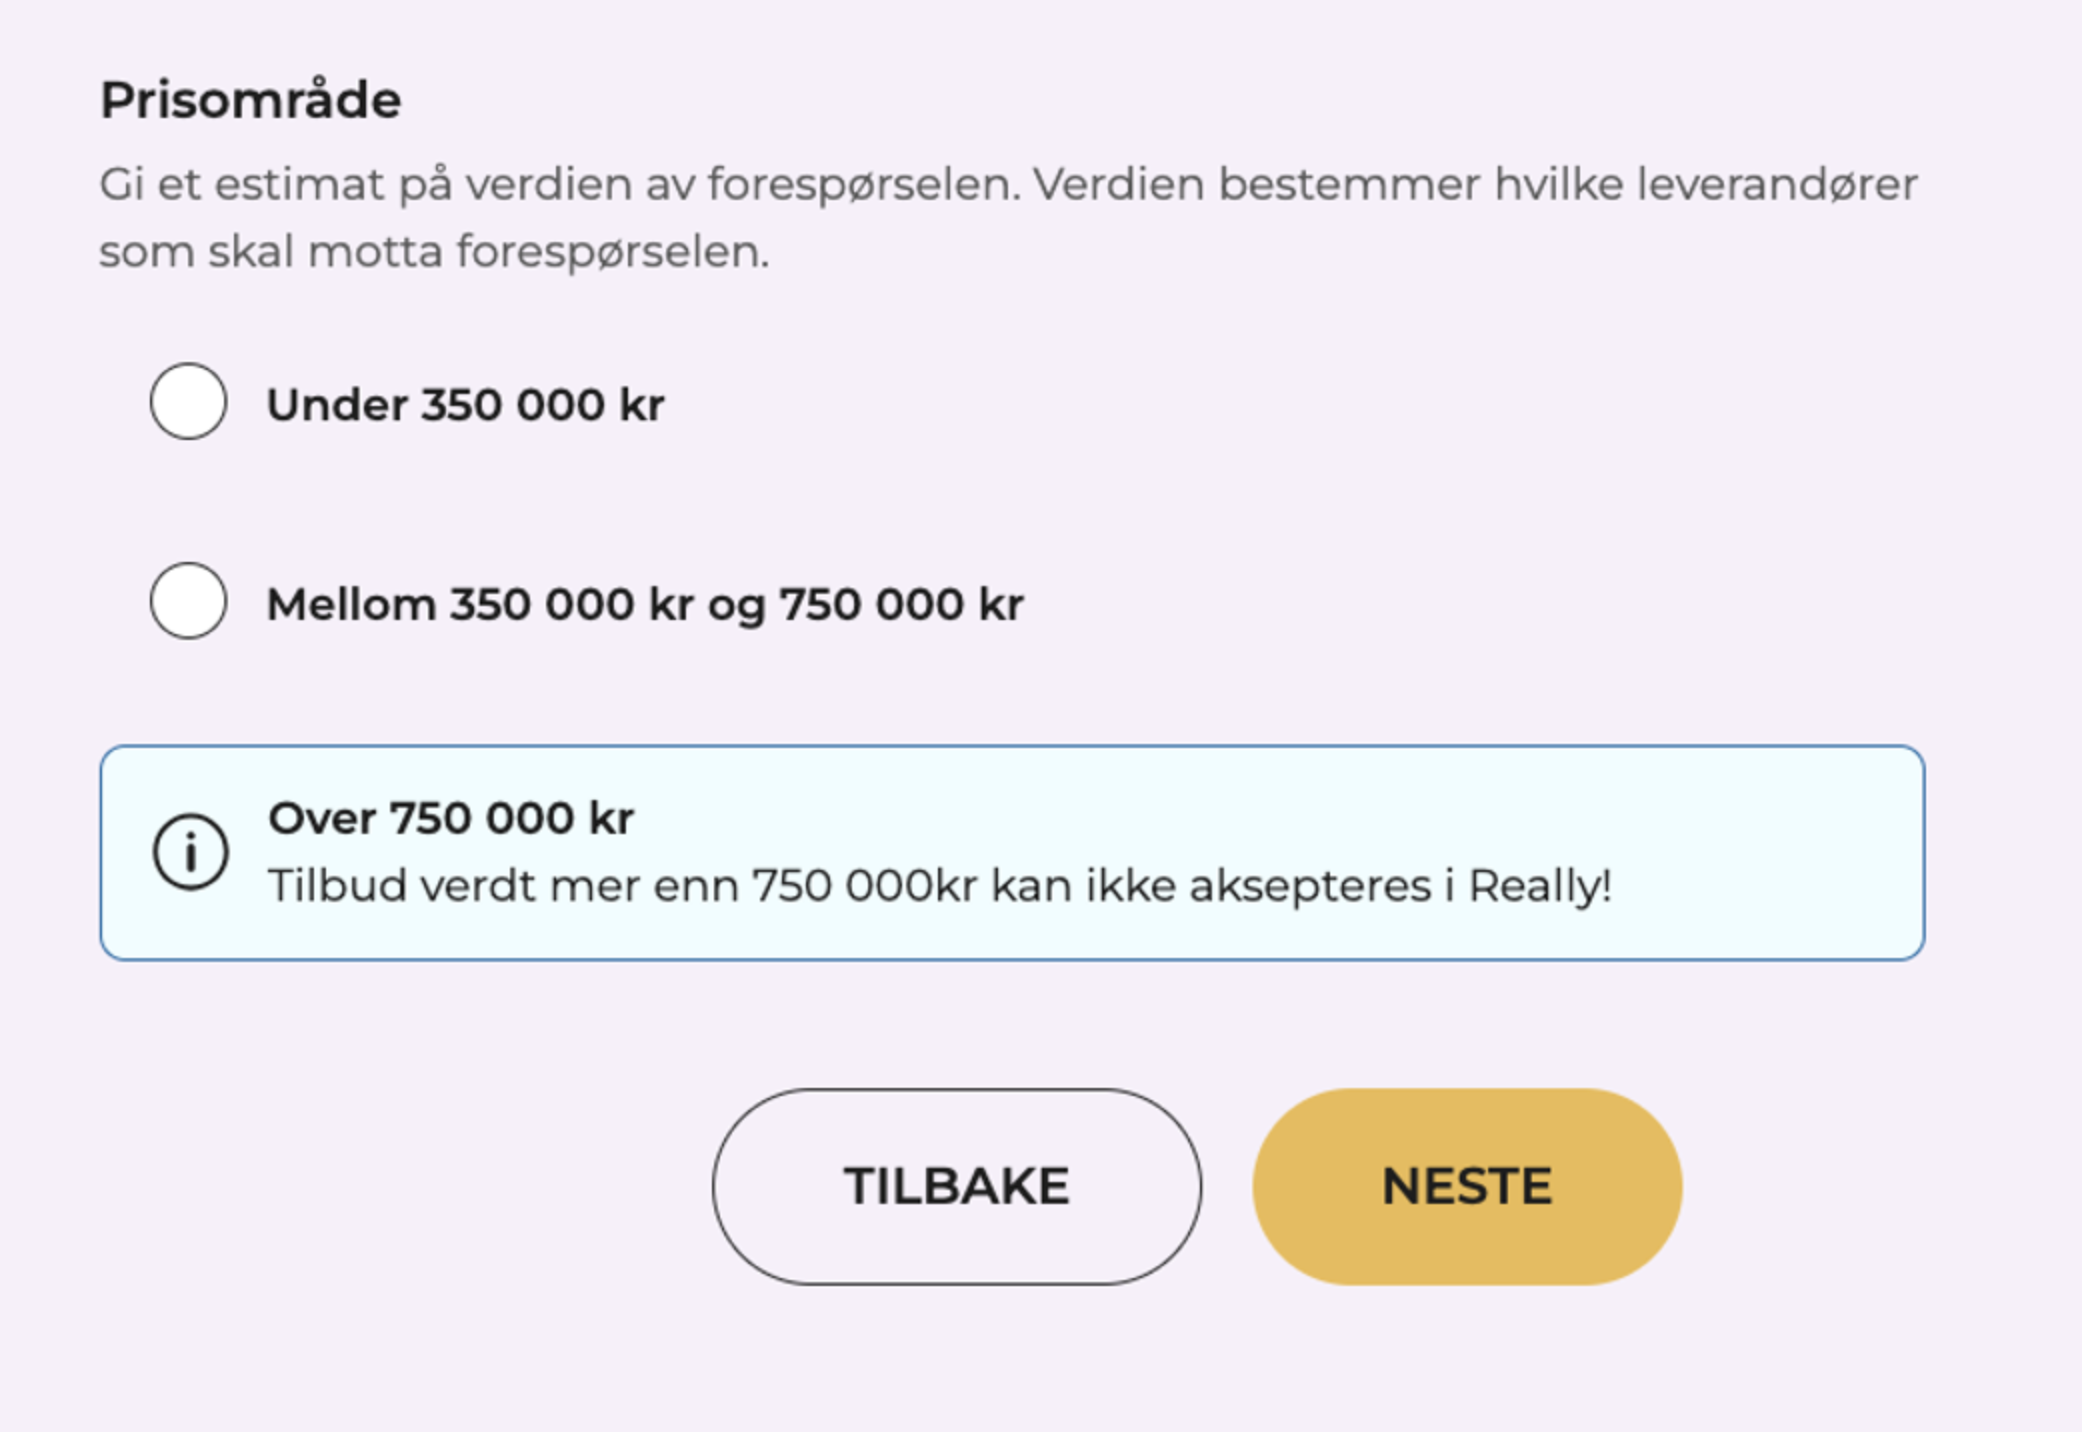2082x1432 pixels.
Task: Click "750 000 kr" in the Mellom option label
Action: point(901,605)
